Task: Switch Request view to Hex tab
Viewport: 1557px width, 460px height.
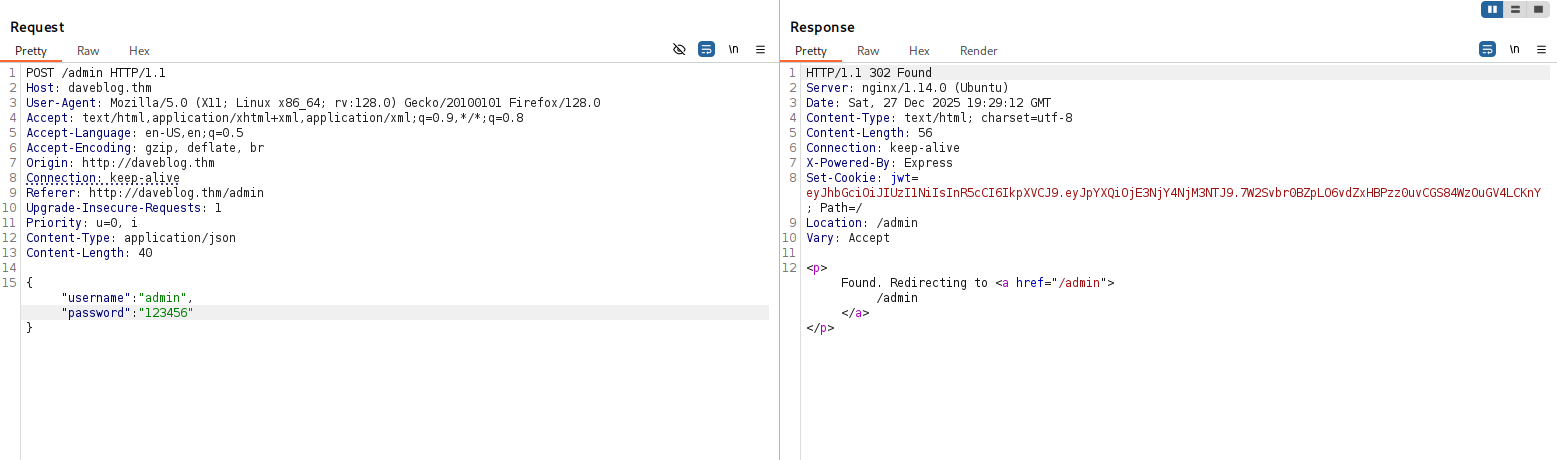Action: tap(139, 51)
